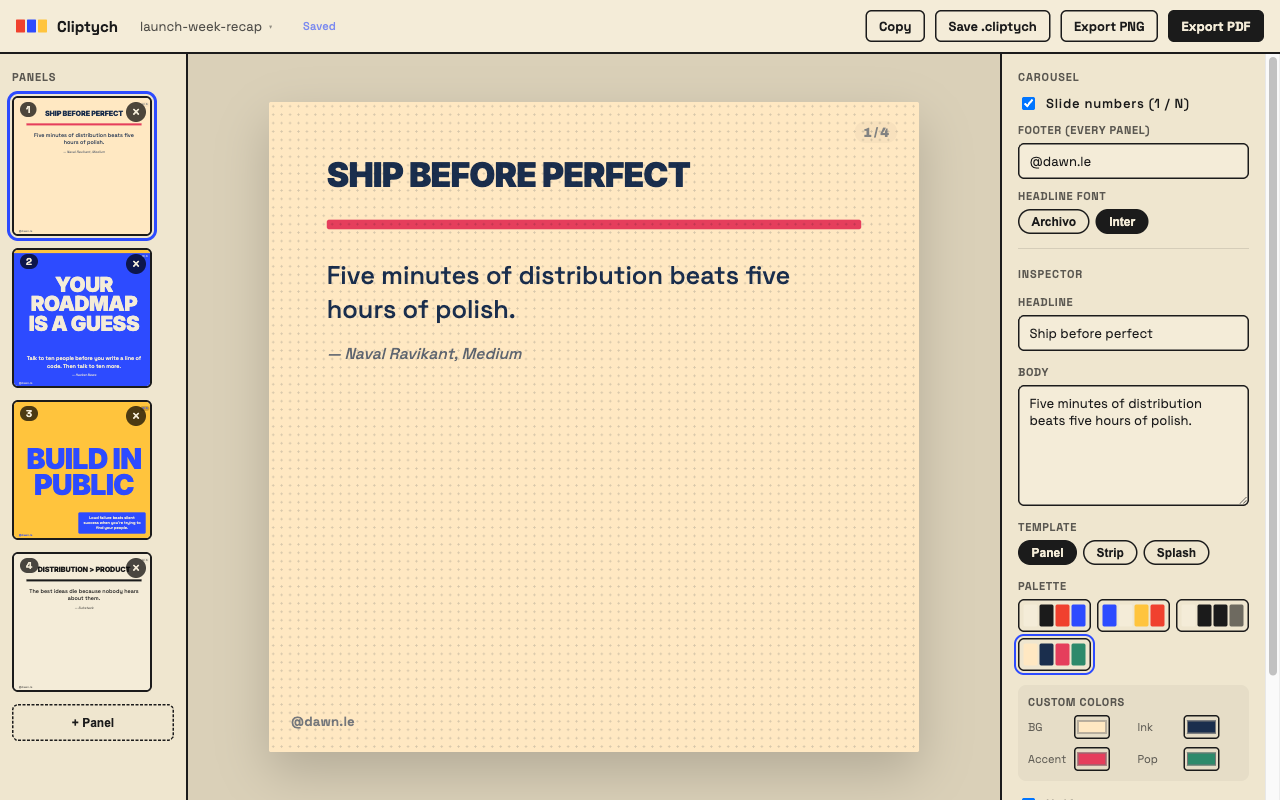This screenshot has height=800, width=1280.
Task: Toggle Slide numbers checkbox
Action: (1028, 104)
